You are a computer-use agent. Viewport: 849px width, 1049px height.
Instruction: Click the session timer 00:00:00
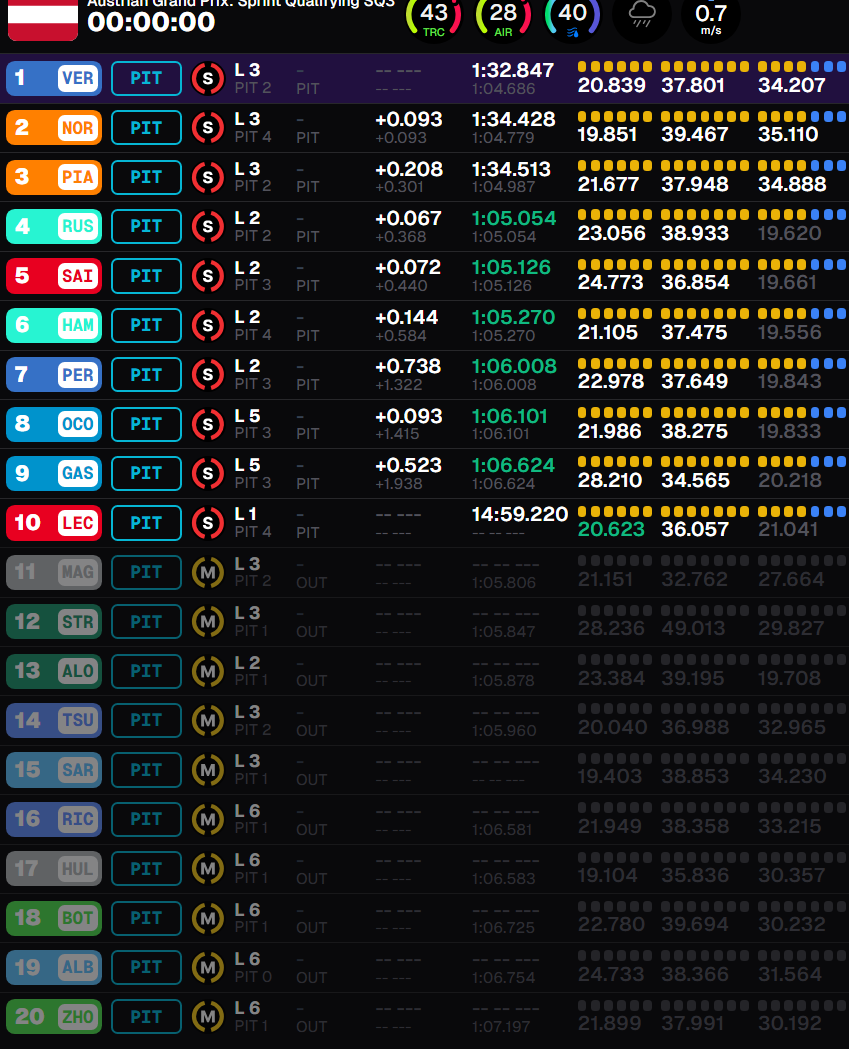pyautogui.click(x=151, y=23)
